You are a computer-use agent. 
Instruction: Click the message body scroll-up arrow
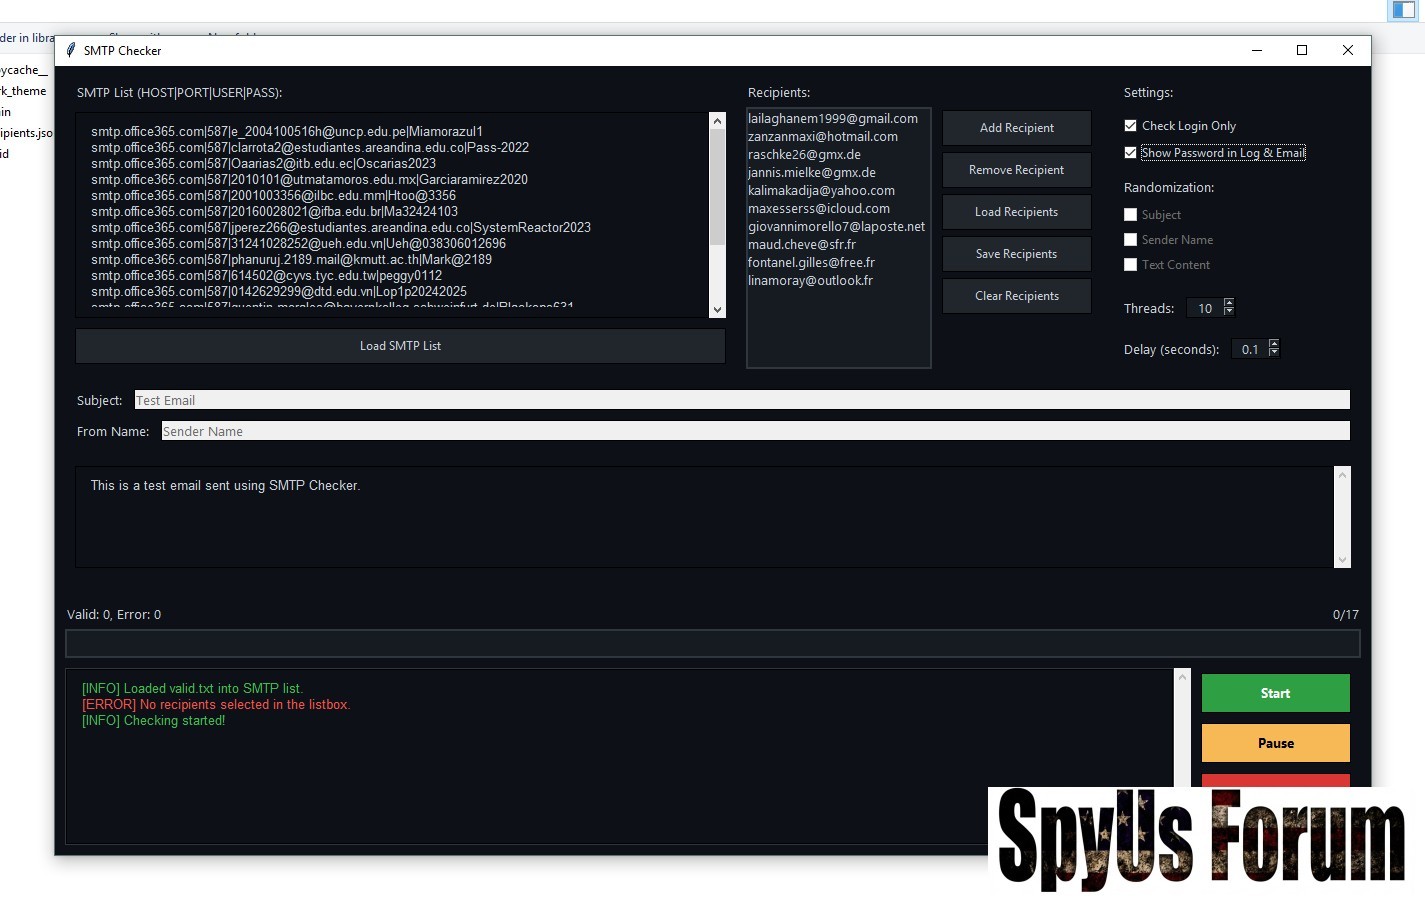click(1342, 475)
